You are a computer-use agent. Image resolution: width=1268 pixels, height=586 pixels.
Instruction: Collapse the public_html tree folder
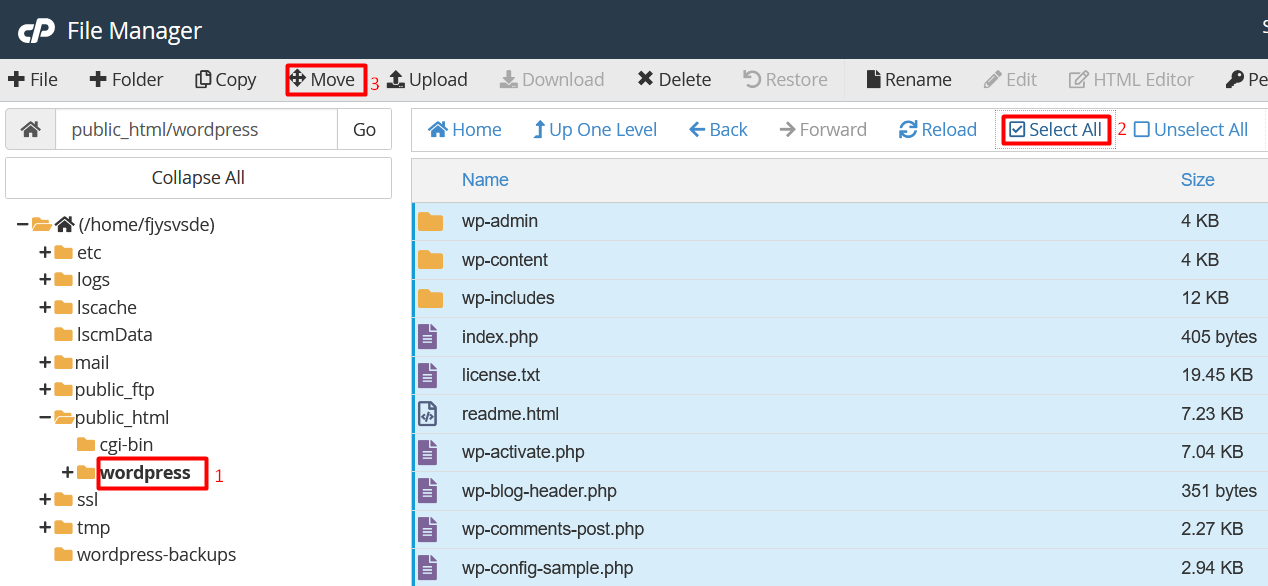tap(45, 418)
